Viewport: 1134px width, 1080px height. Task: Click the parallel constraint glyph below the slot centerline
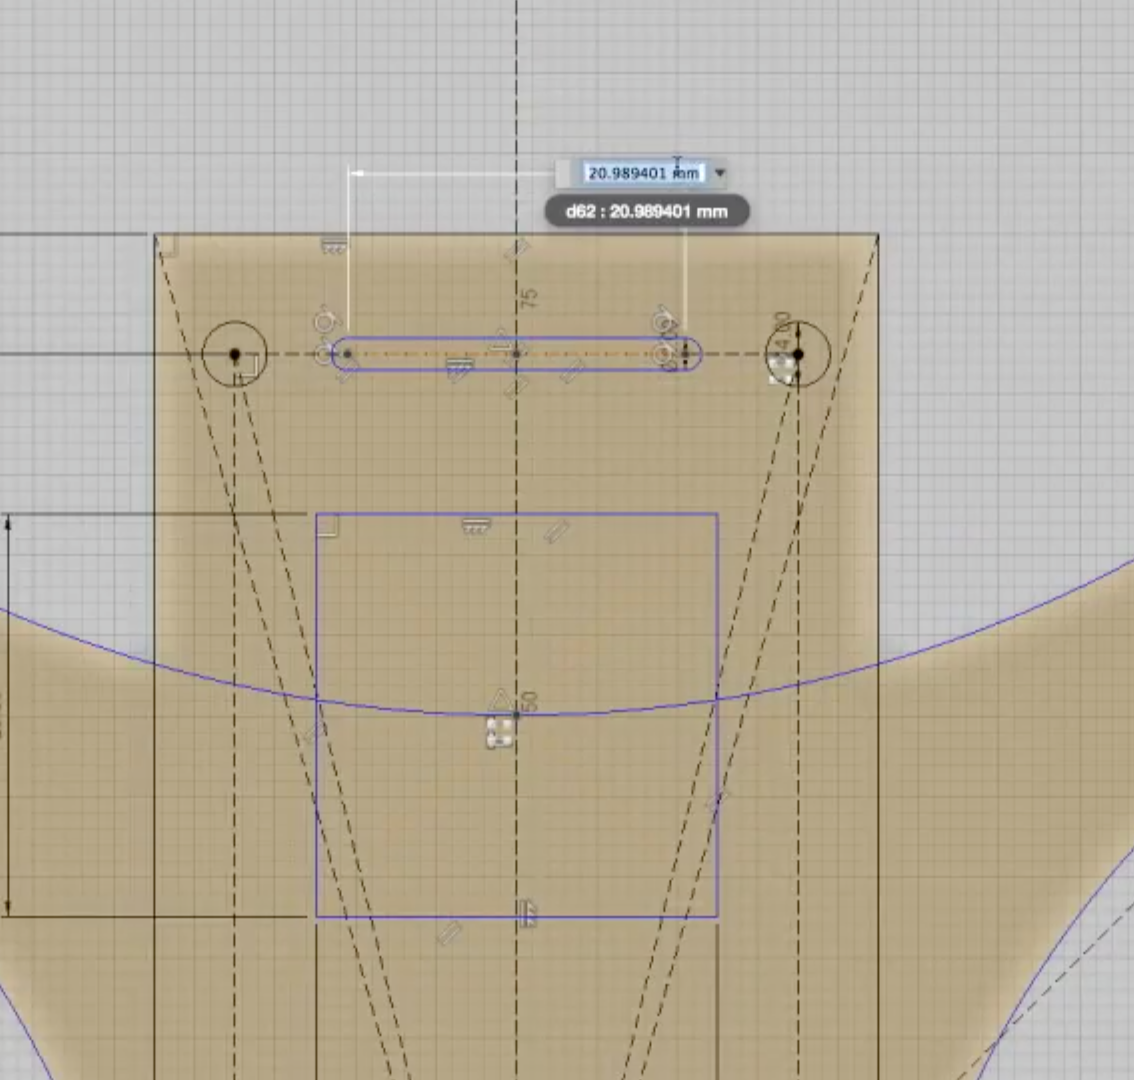click(570, 373)
